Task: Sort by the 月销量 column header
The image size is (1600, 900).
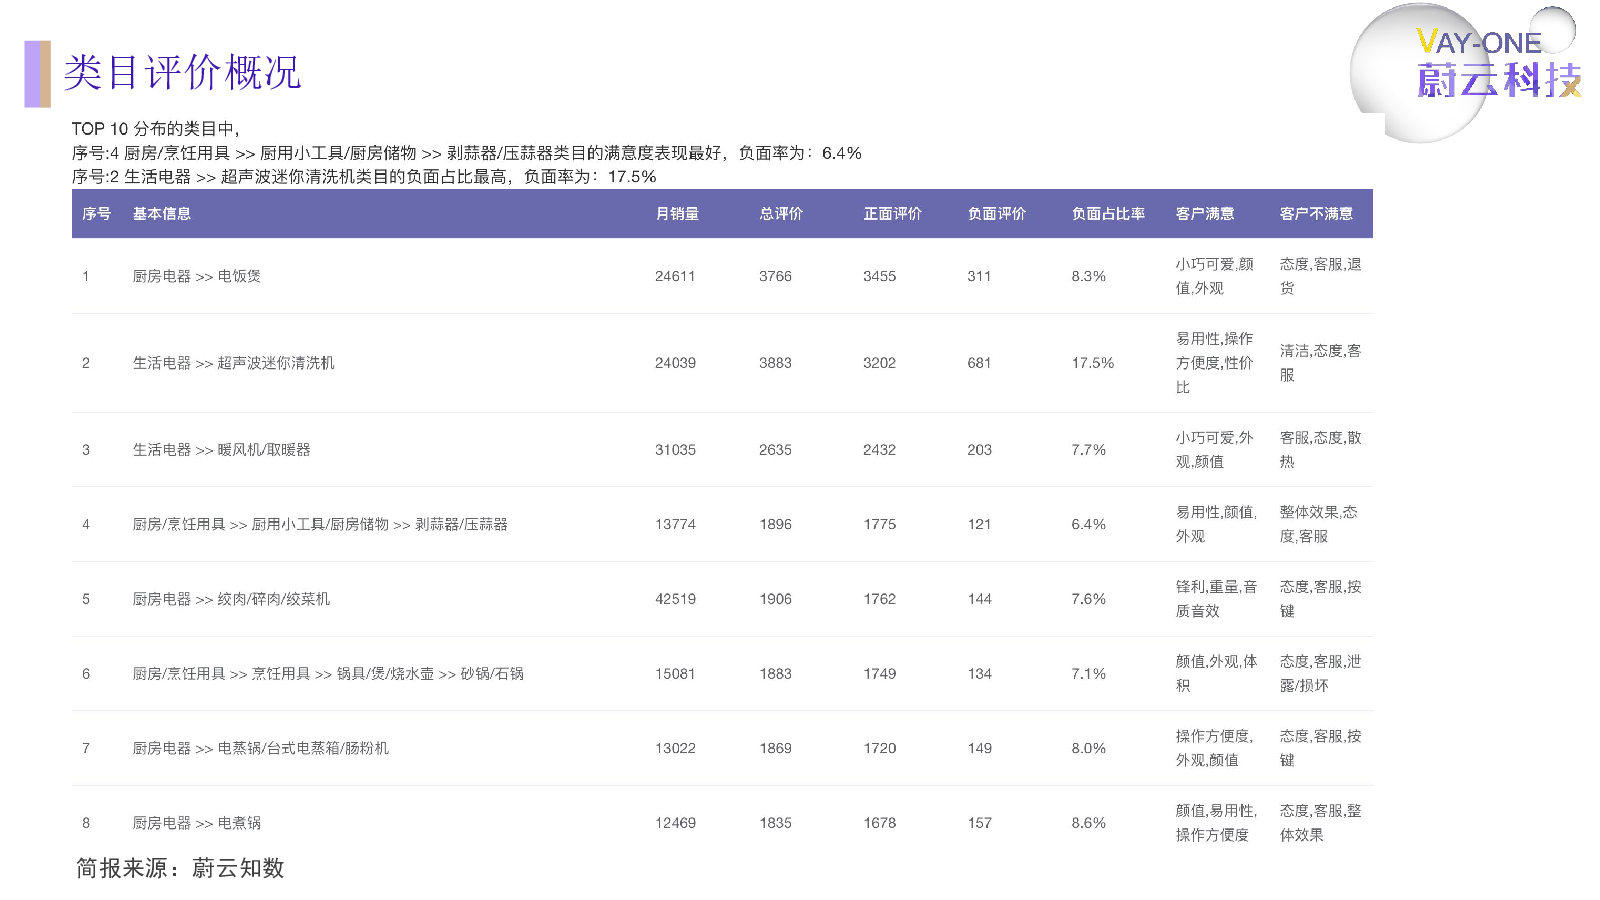Action: coord(677,214)
